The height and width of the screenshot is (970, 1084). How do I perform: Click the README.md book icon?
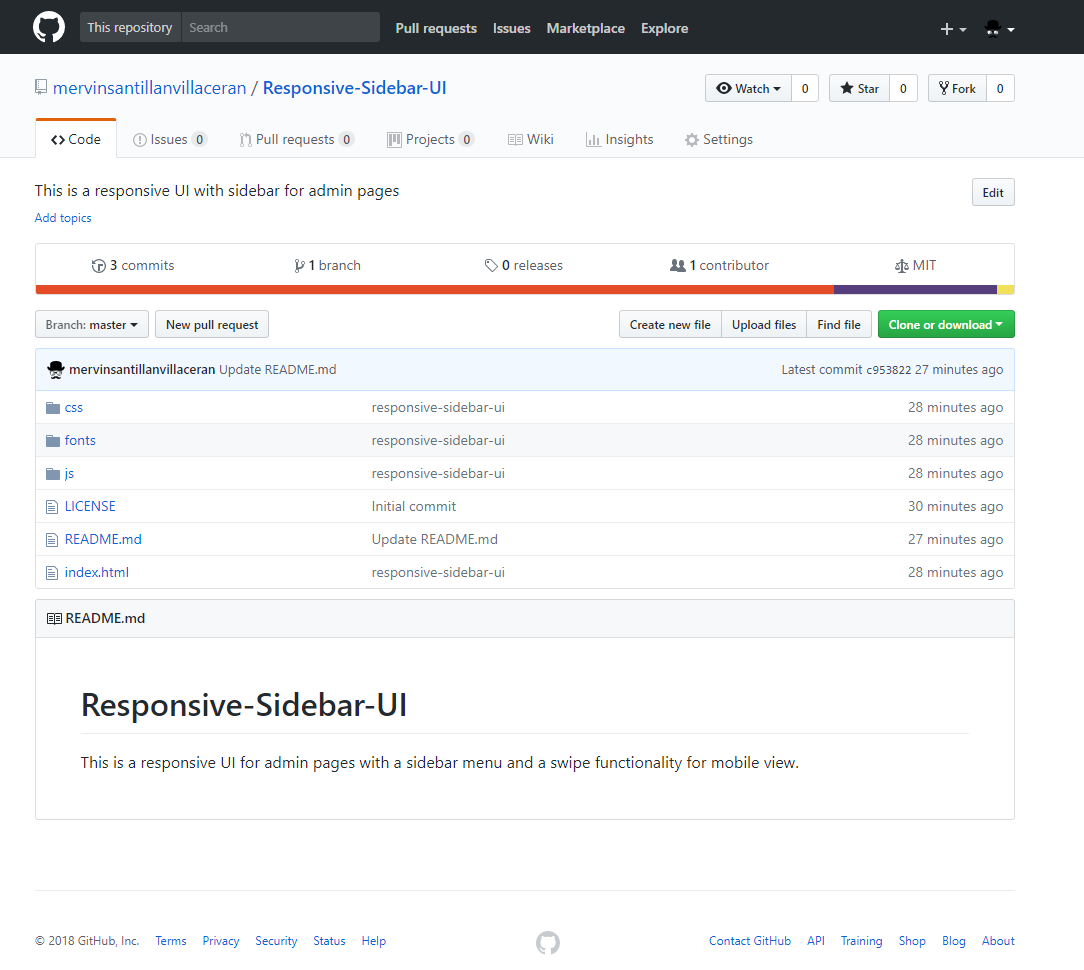(x=54, y=618)
